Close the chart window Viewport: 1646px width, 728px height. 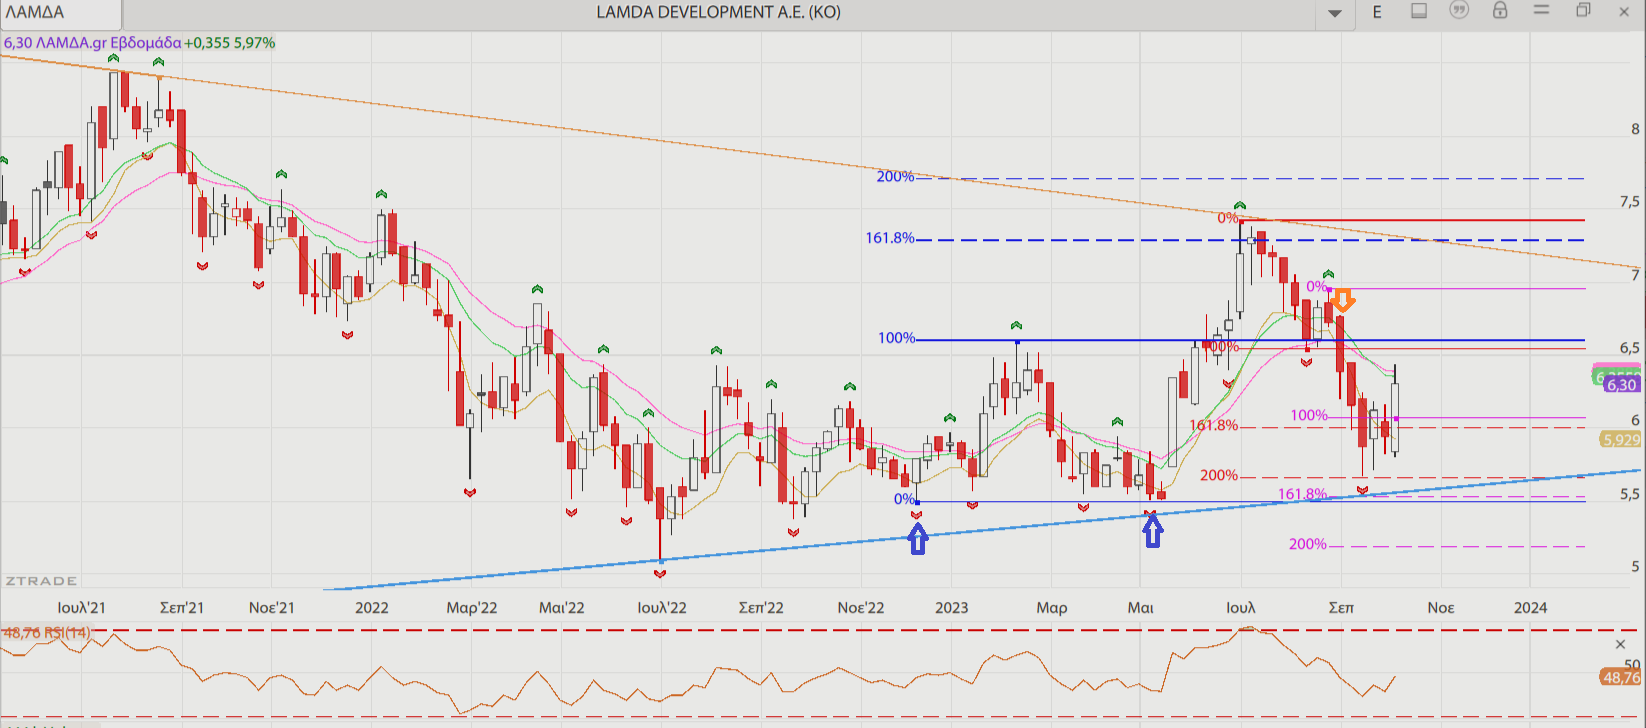pos(1624,11)
